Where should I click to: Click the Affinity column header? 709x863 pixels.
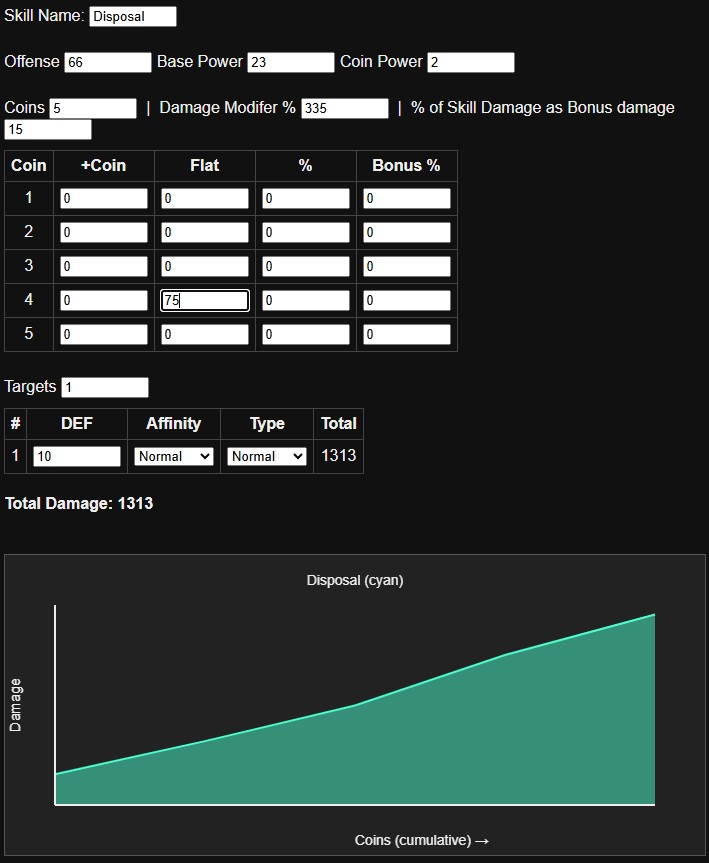[173, 424]
